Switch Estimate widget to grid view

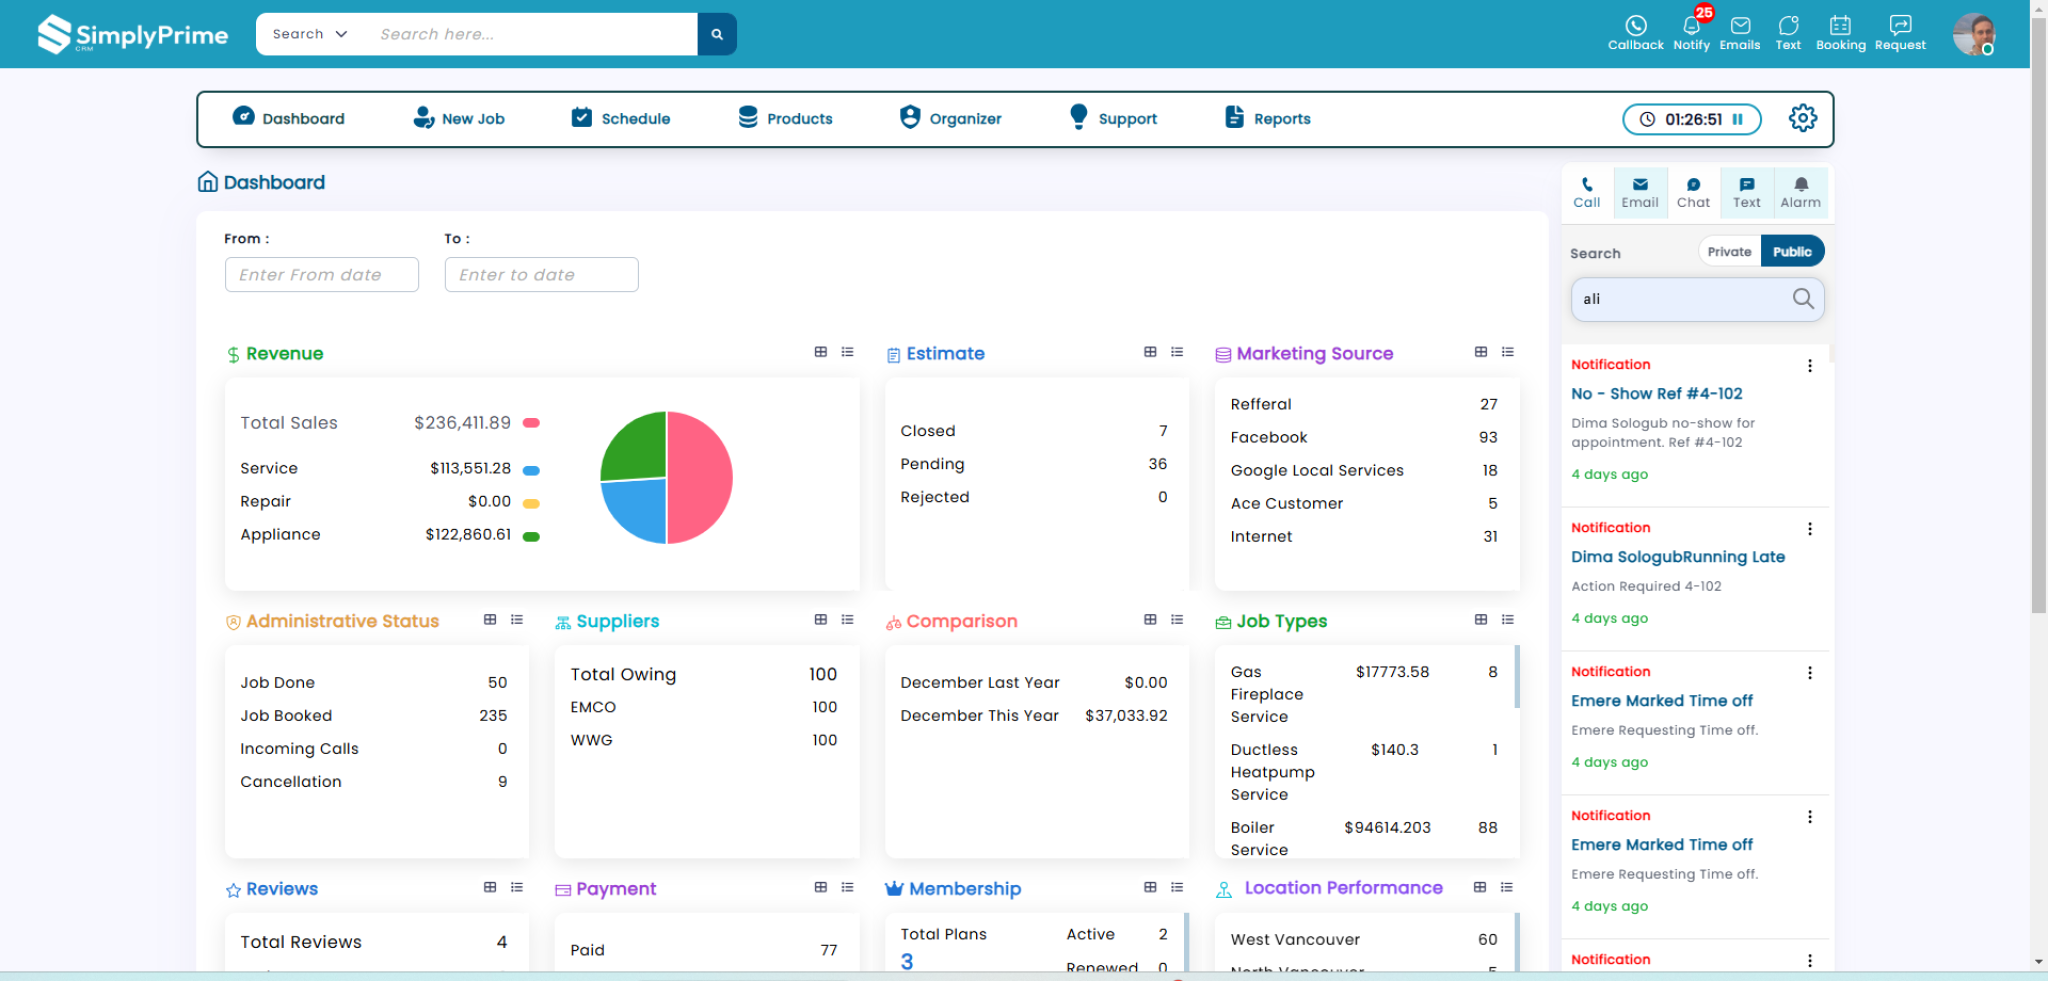1150,352
